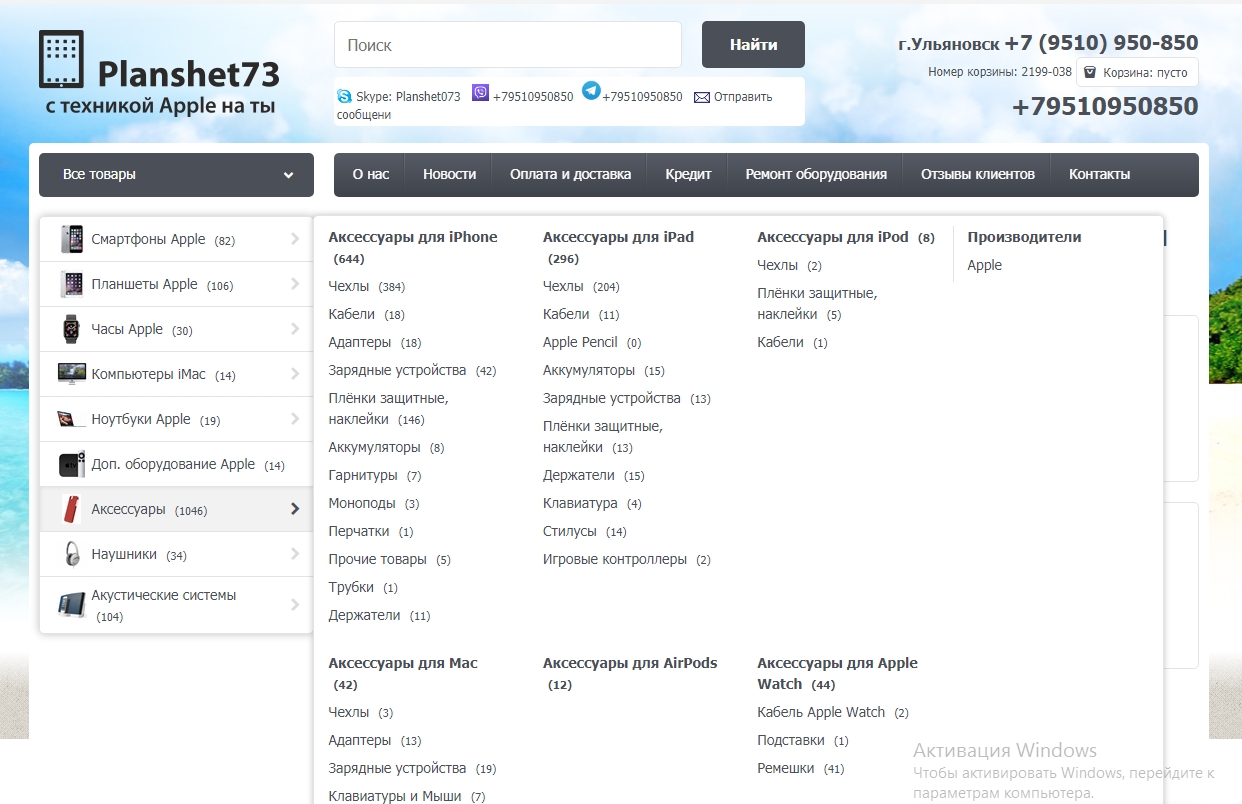Open the Кредит menu item

pyautogui.click(x=688, y=175)
